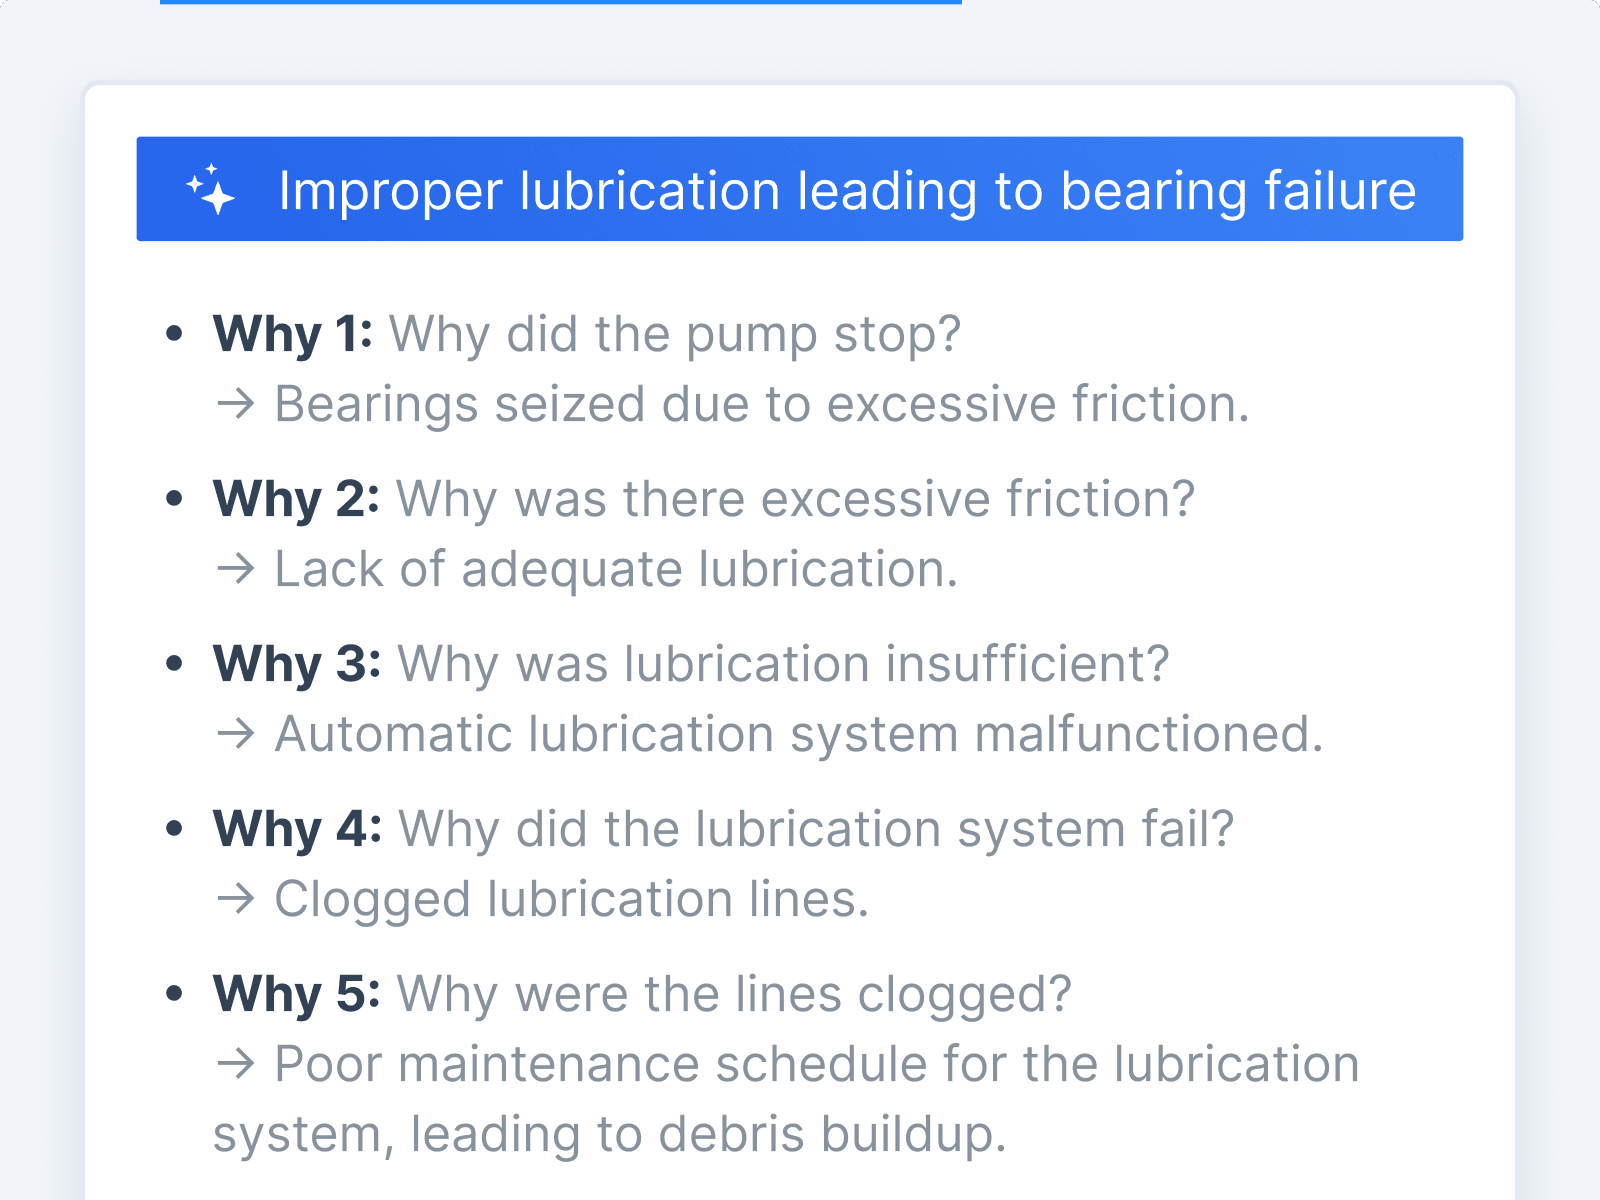Click the arrow before "Clogged lubrication lines"
1600x1200 pixels.
[236, 899]
